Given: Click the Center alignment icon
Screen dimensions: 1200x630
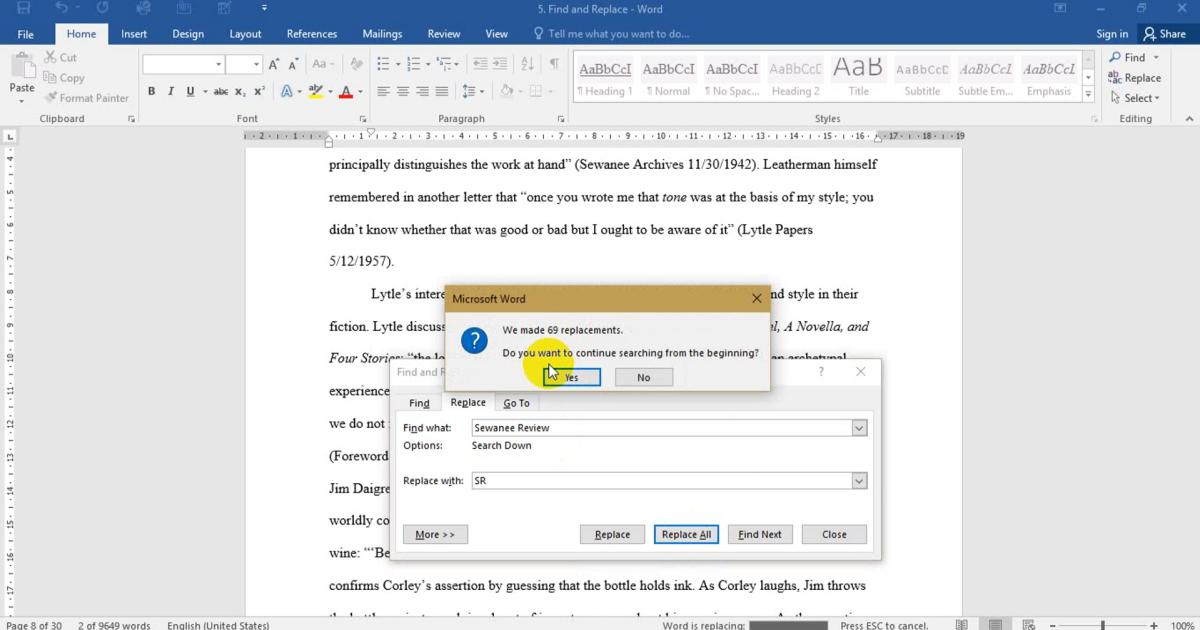Looking at the screenshot, I should (x=403, y=91).
